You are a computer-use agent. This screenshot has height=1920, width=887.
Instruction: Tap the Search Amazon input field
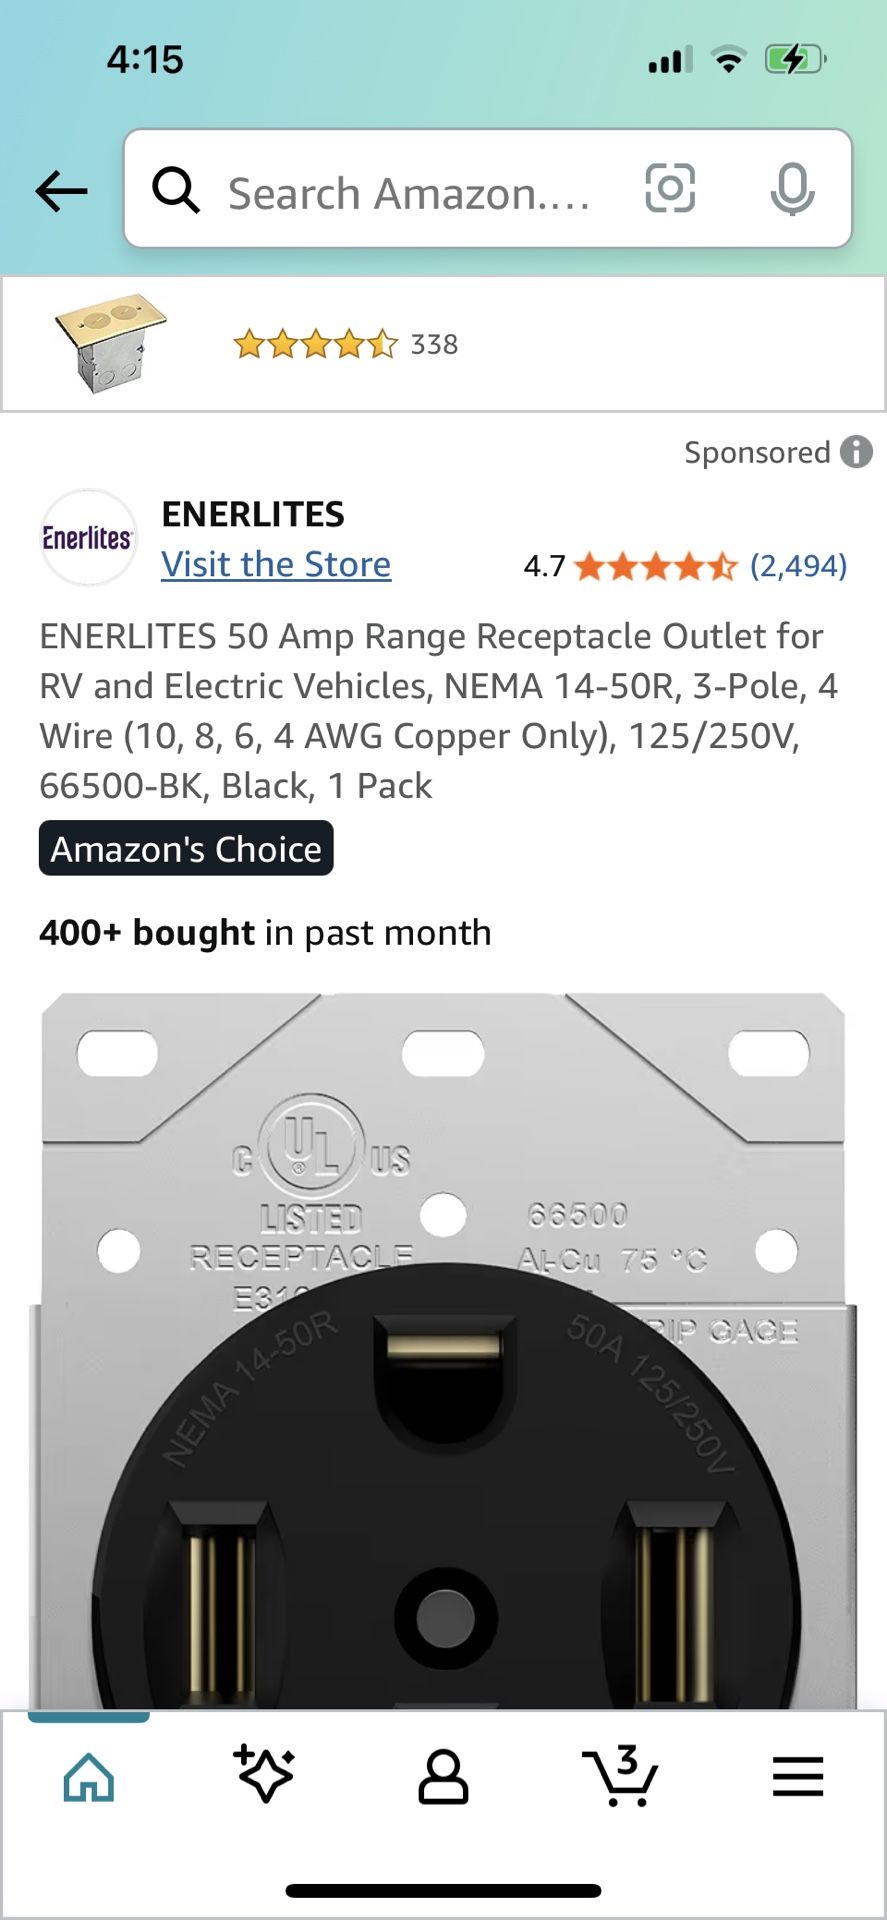click(x=410, y=193)
